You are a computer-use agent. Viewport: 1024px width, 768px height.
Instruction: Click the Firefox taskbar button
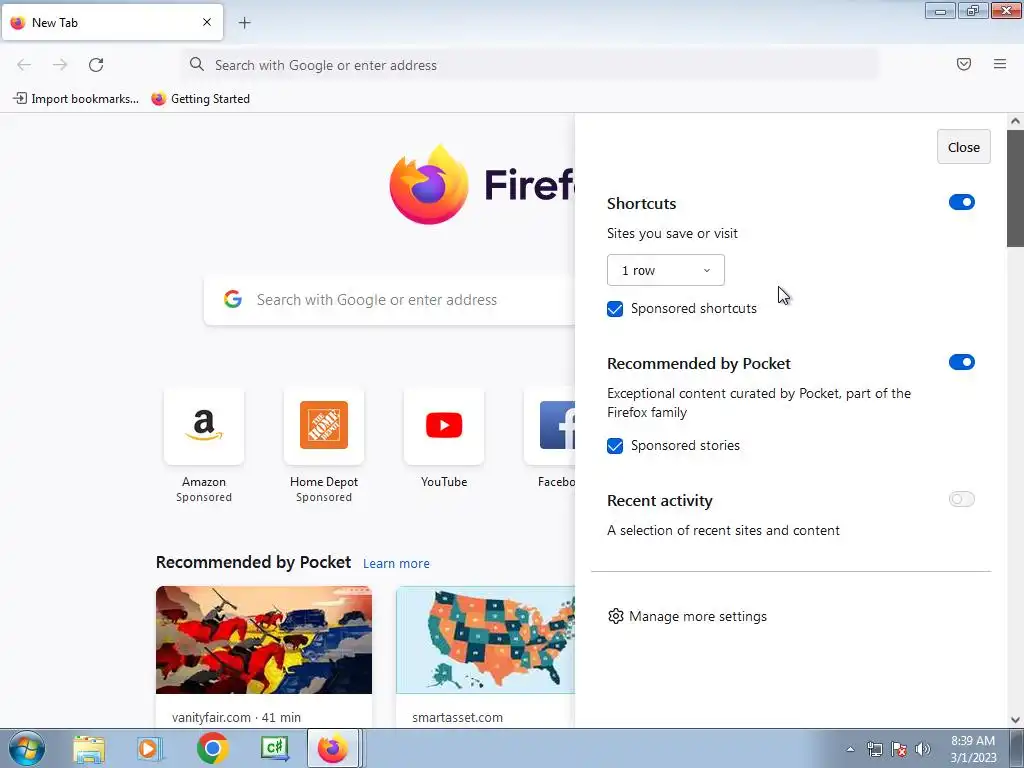tap(333, 748)
